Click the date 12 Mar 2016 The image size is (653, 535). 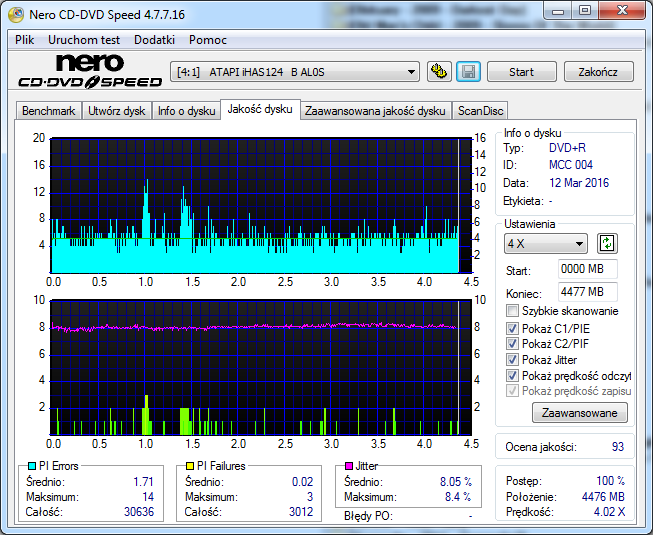point(579,183)
